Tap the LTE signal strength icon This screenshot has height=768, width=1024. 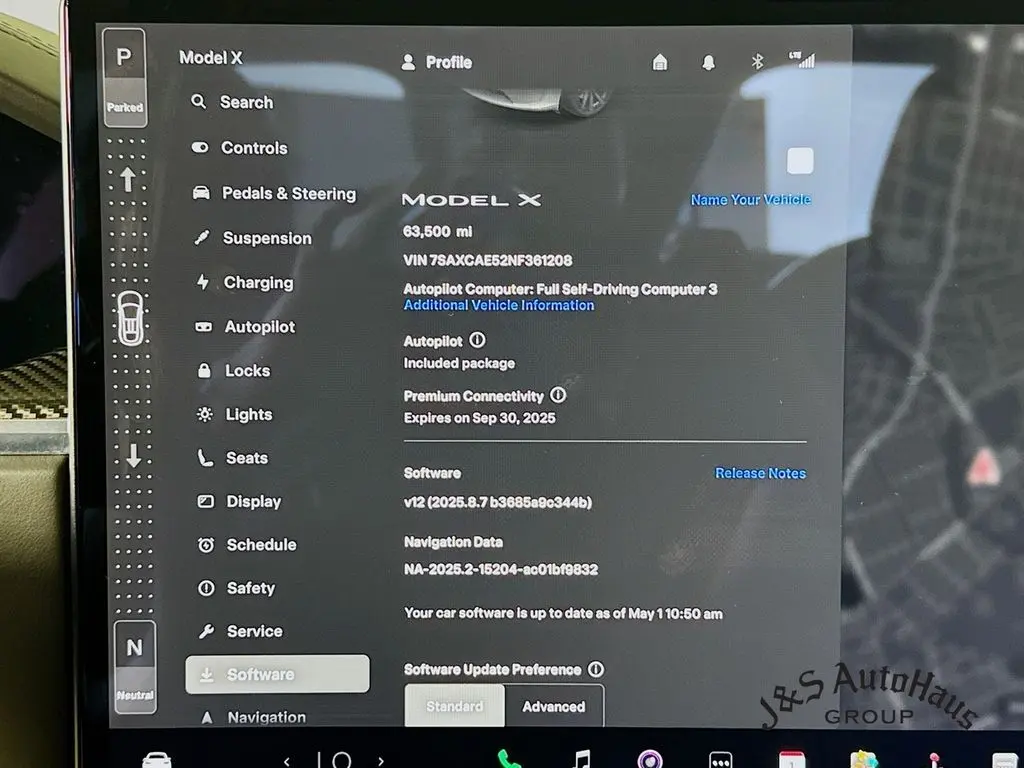coord(803,59)
